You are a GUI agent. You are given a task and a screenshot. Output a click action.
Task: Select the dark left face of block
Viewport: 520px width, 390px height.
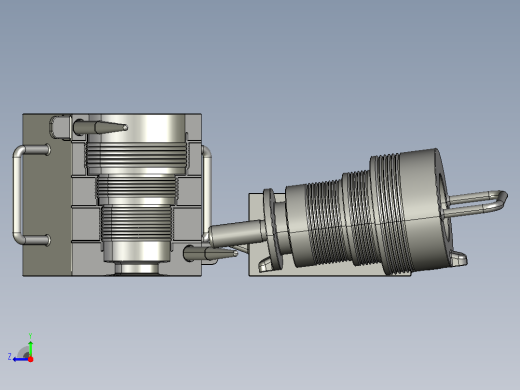click(x=47, y=195)
